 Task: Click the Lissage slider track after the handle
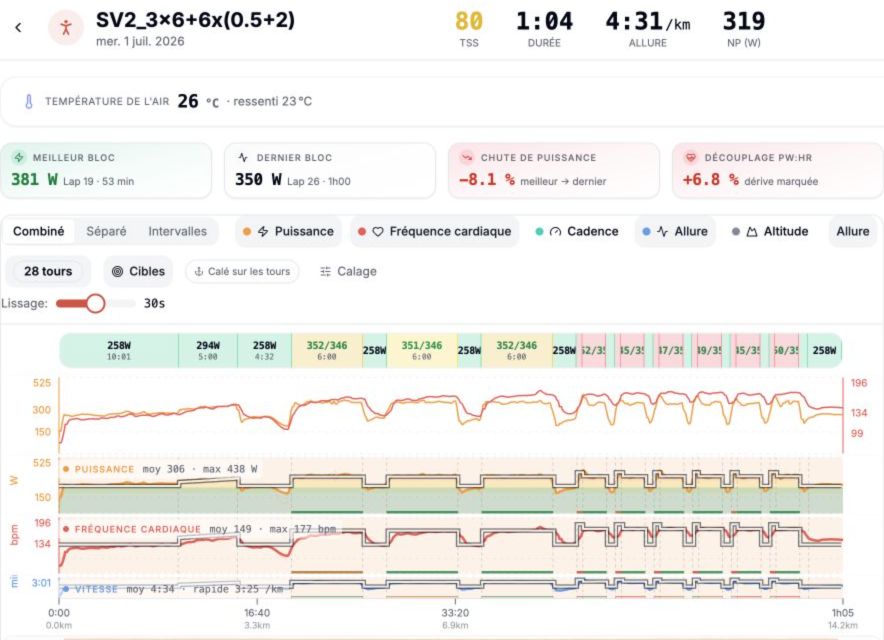coord(121,303)
